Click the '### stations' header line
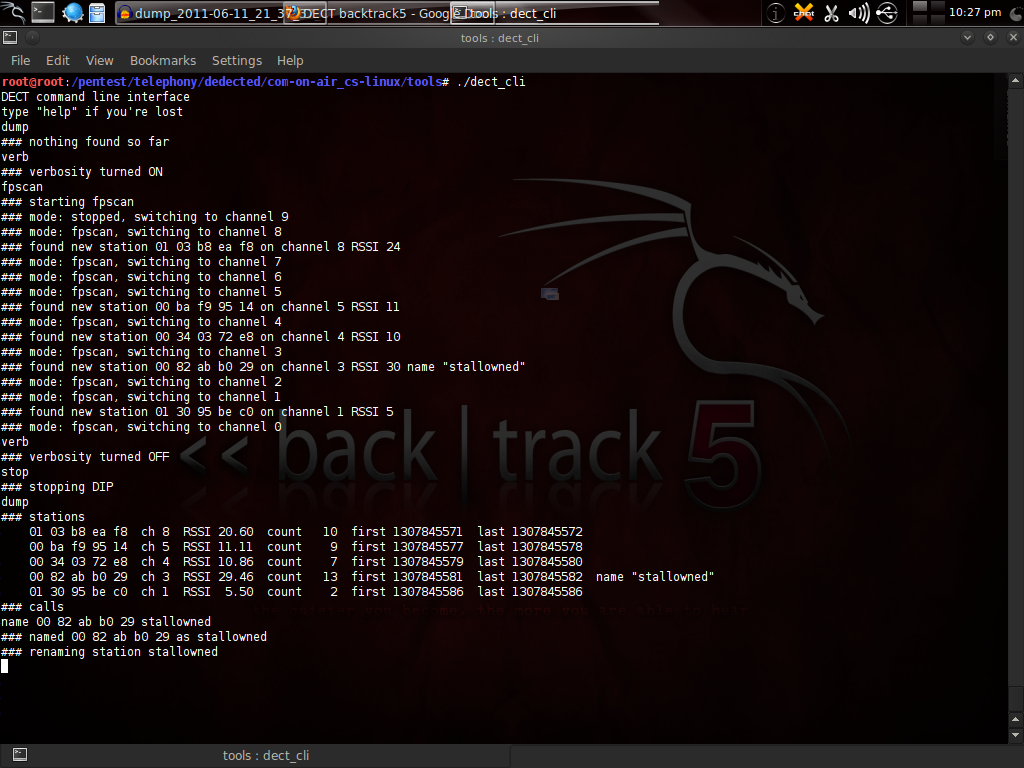This screenshot has height=768, width=1024. [43, 517]
